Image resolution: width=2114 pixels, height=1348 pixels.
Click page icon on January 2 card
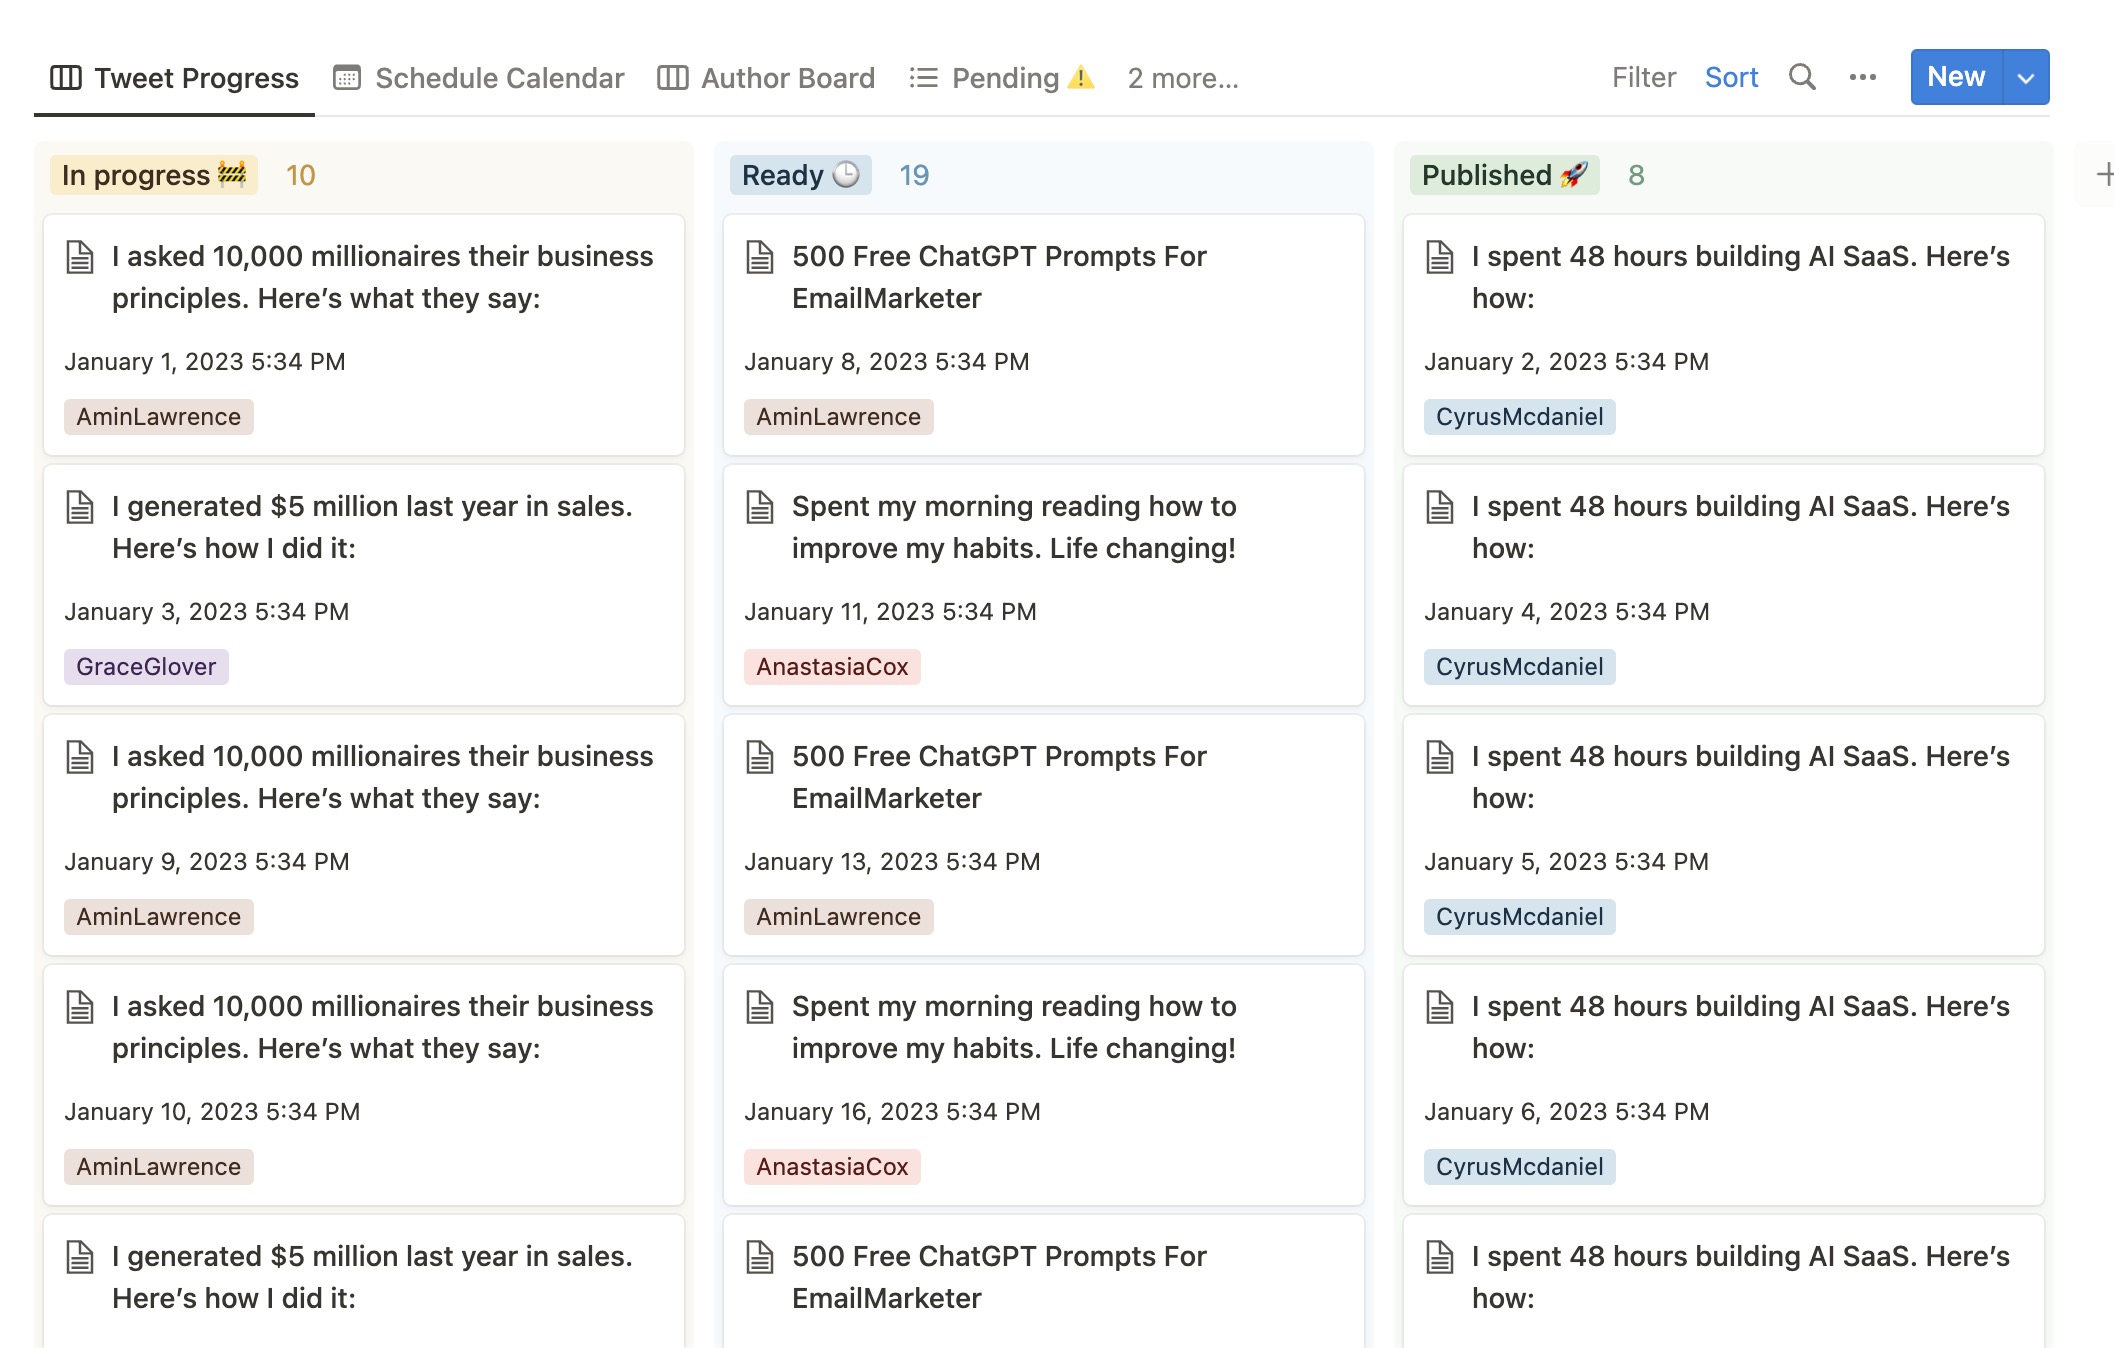click(x=1440, y=257)
